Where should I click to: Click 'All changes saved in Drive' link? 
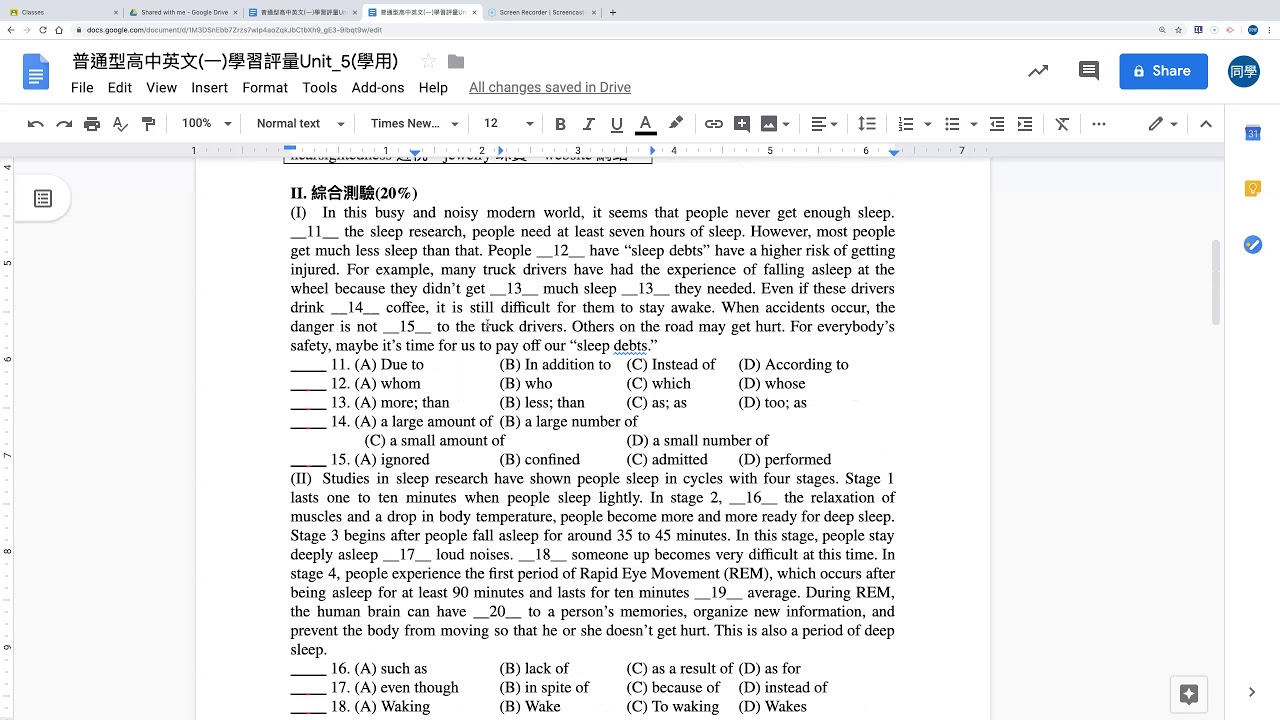tap(550, 87)
